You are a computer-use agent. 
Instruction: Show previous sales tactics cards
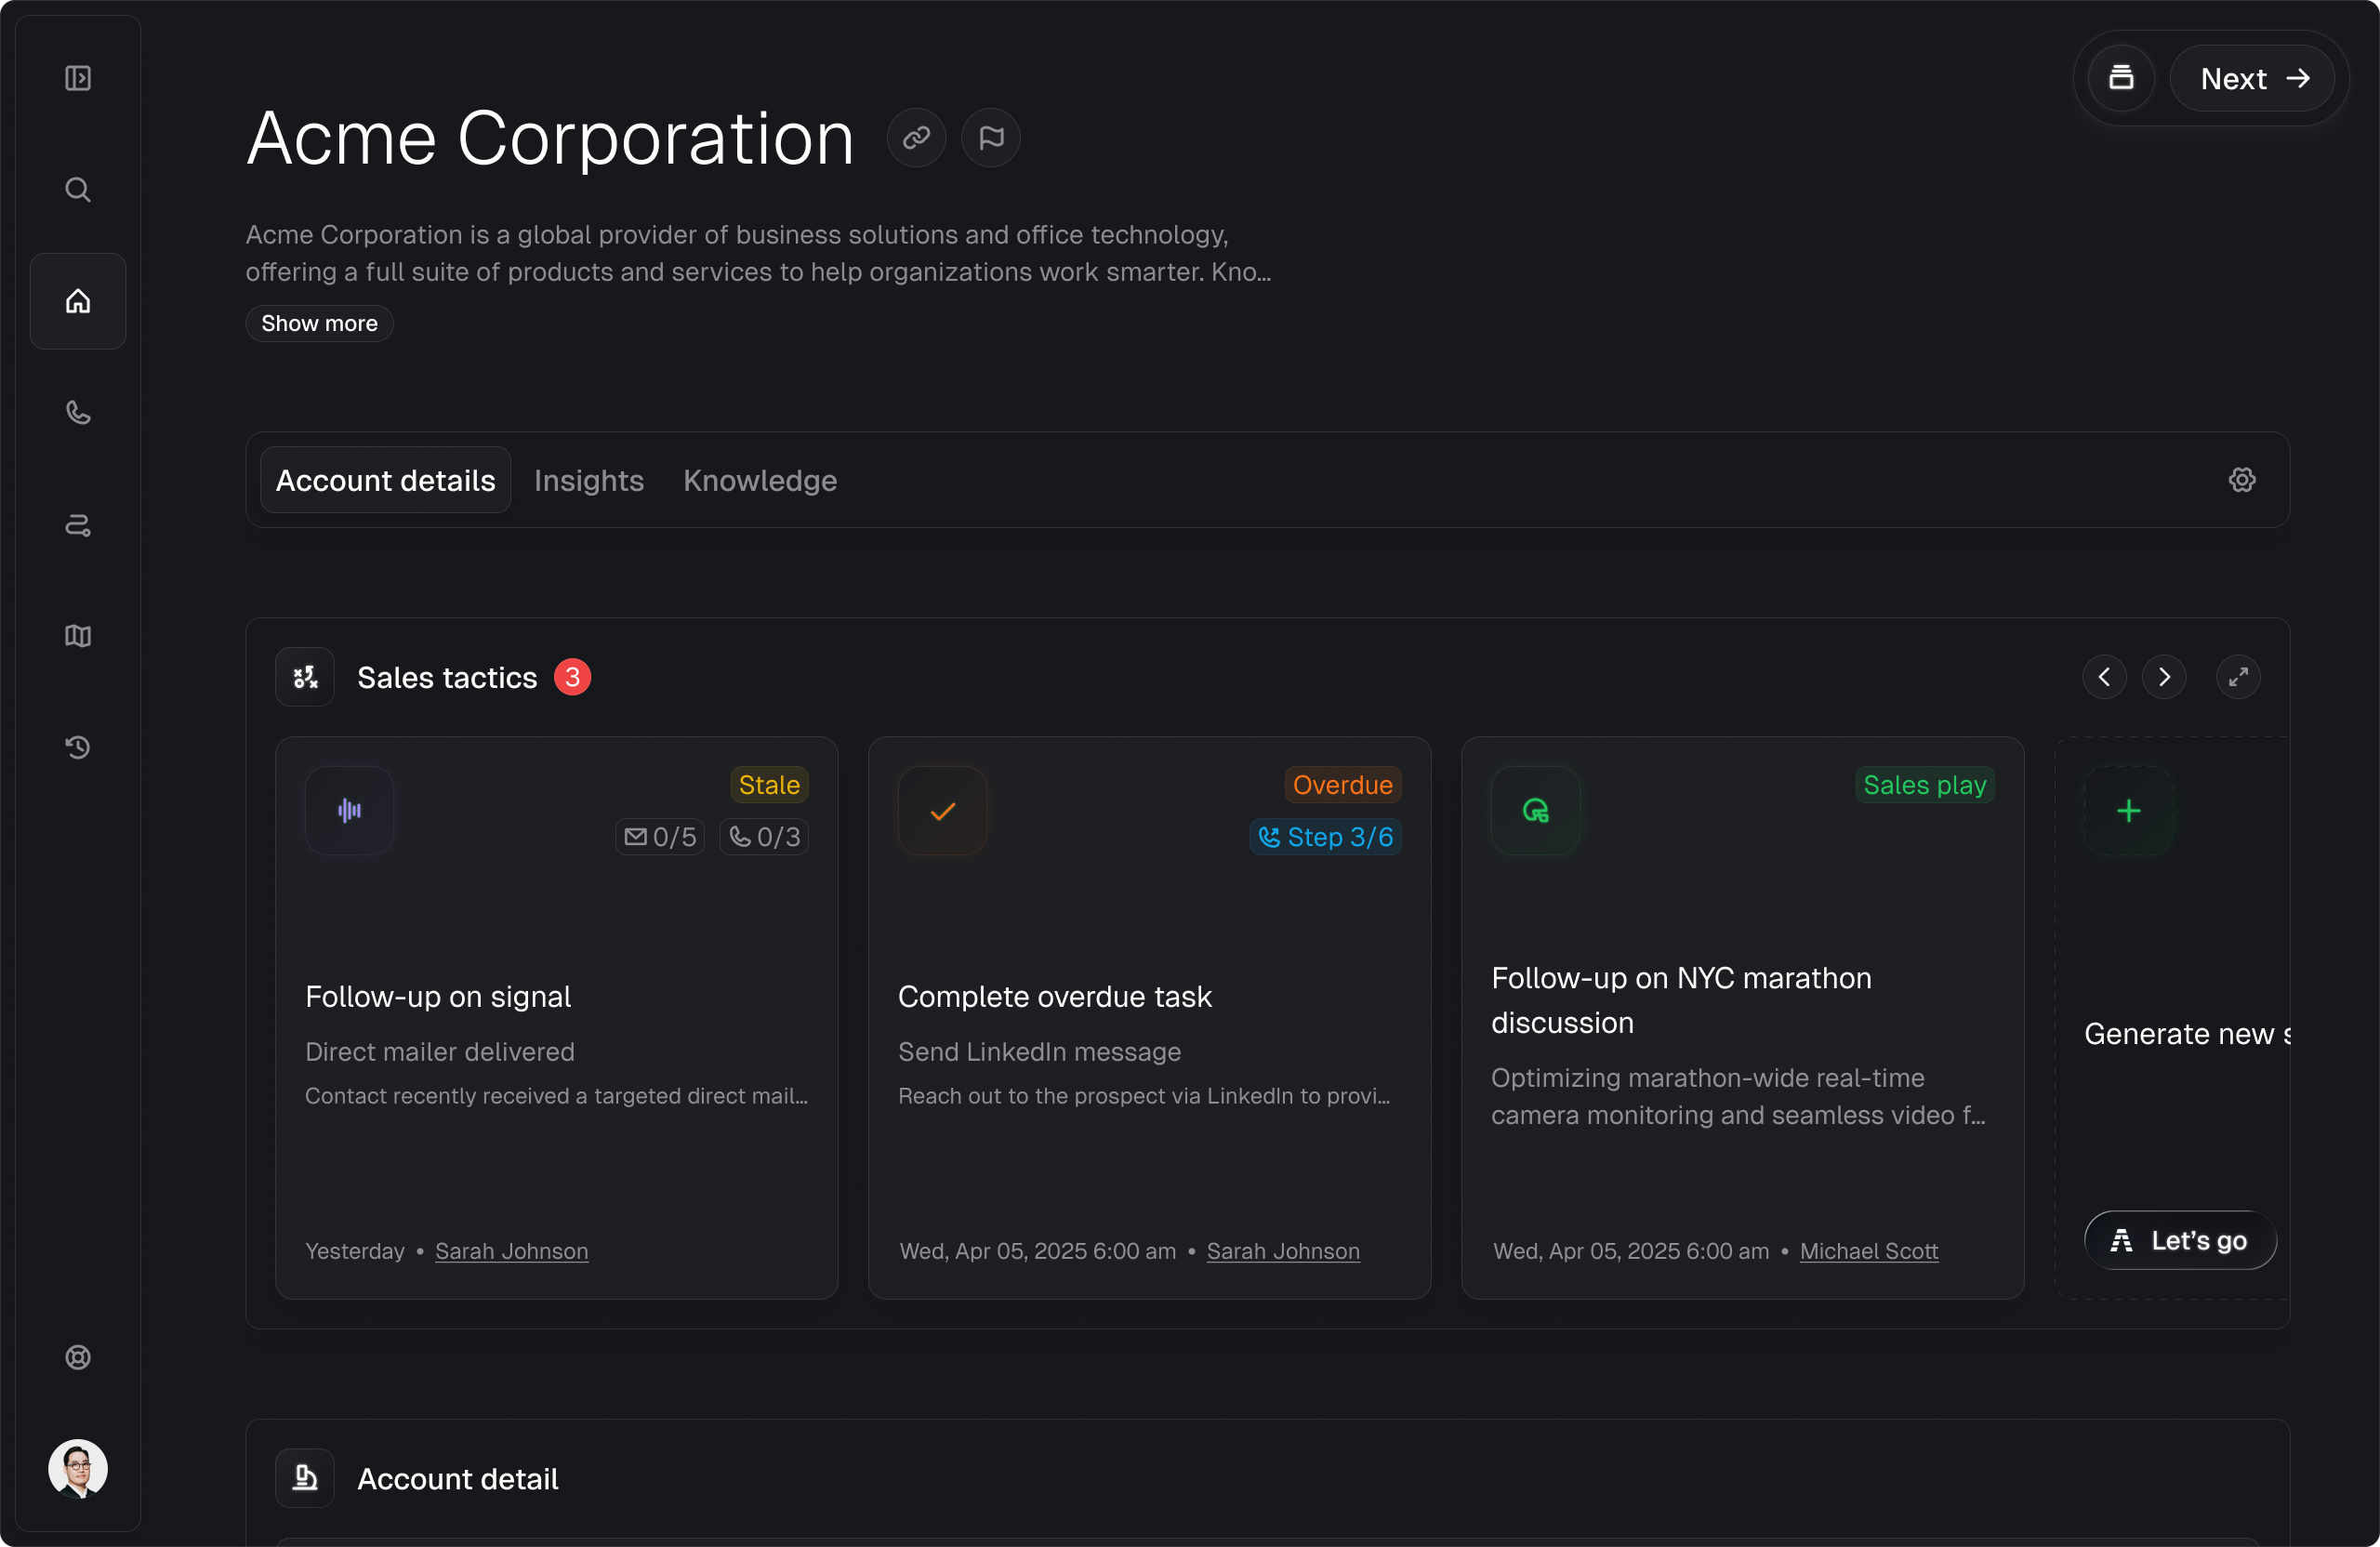click(x=2104, y=677)
